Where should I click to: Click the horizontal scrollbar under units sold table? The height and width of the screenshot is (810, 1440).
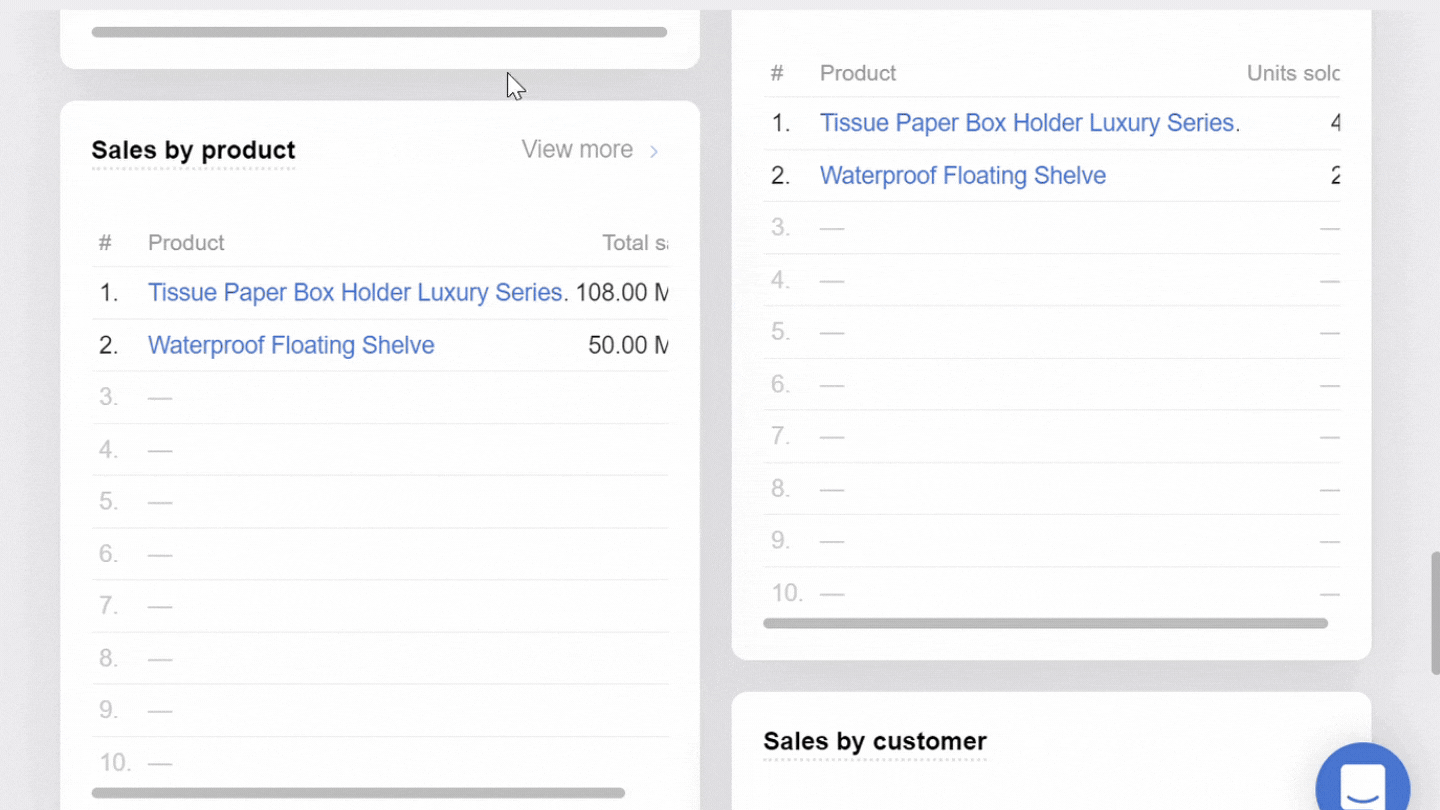[x=1045, y=623]
